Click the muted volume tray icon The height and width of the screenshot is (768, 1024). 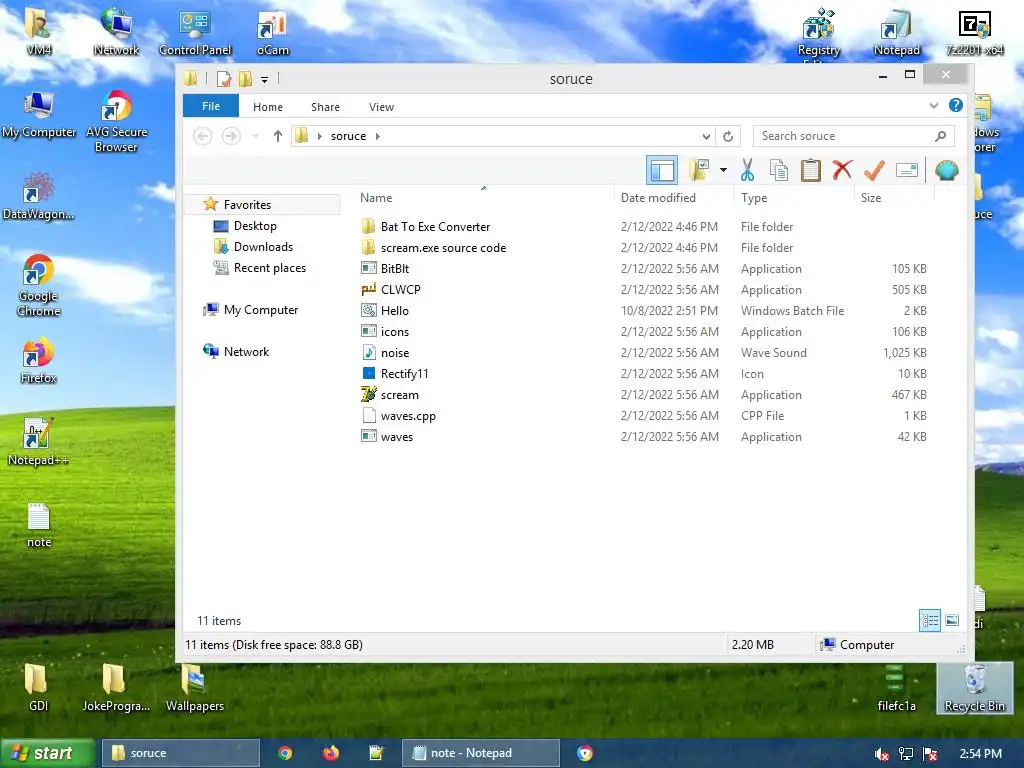point(882,754)
